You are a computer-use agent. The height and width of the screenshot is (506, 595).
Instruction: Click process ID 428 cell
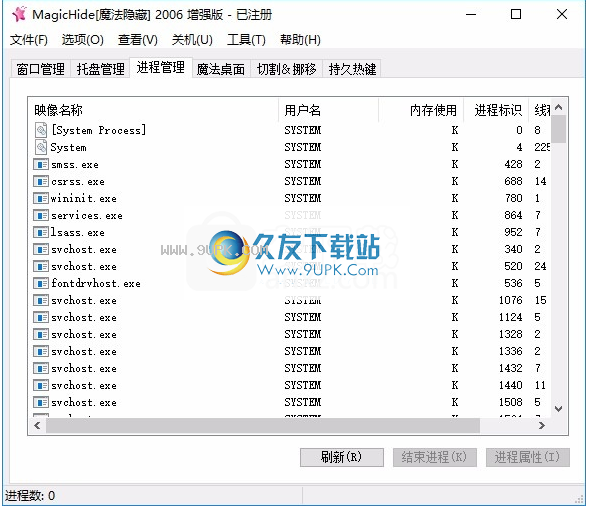513,164
